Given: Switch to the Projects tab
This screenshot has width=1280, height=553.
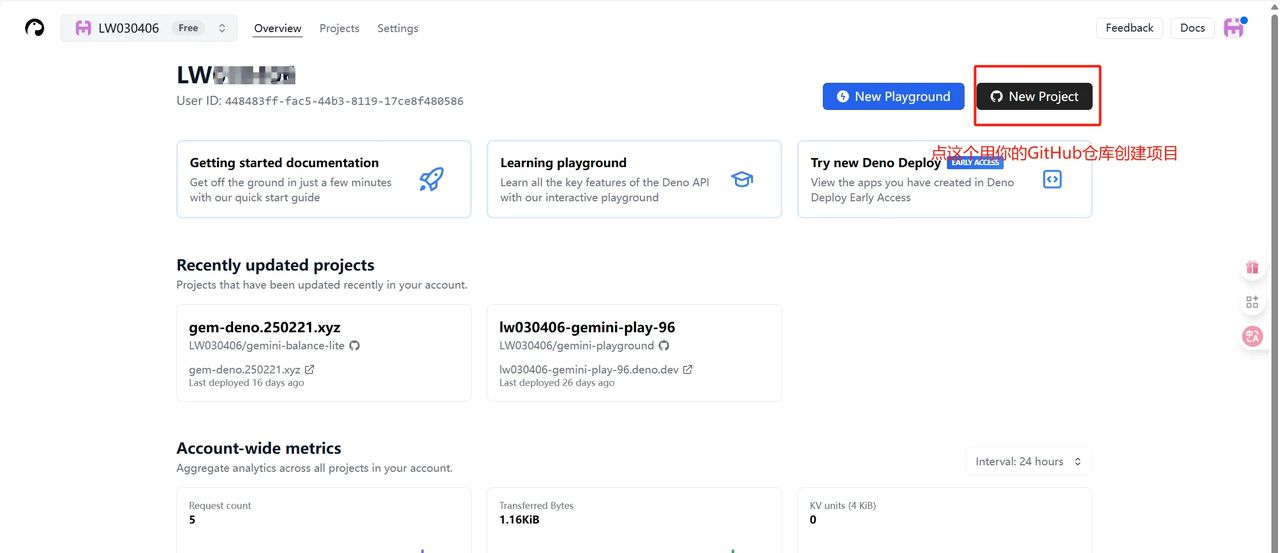Looking at the screenshot, I should (339, 28).
